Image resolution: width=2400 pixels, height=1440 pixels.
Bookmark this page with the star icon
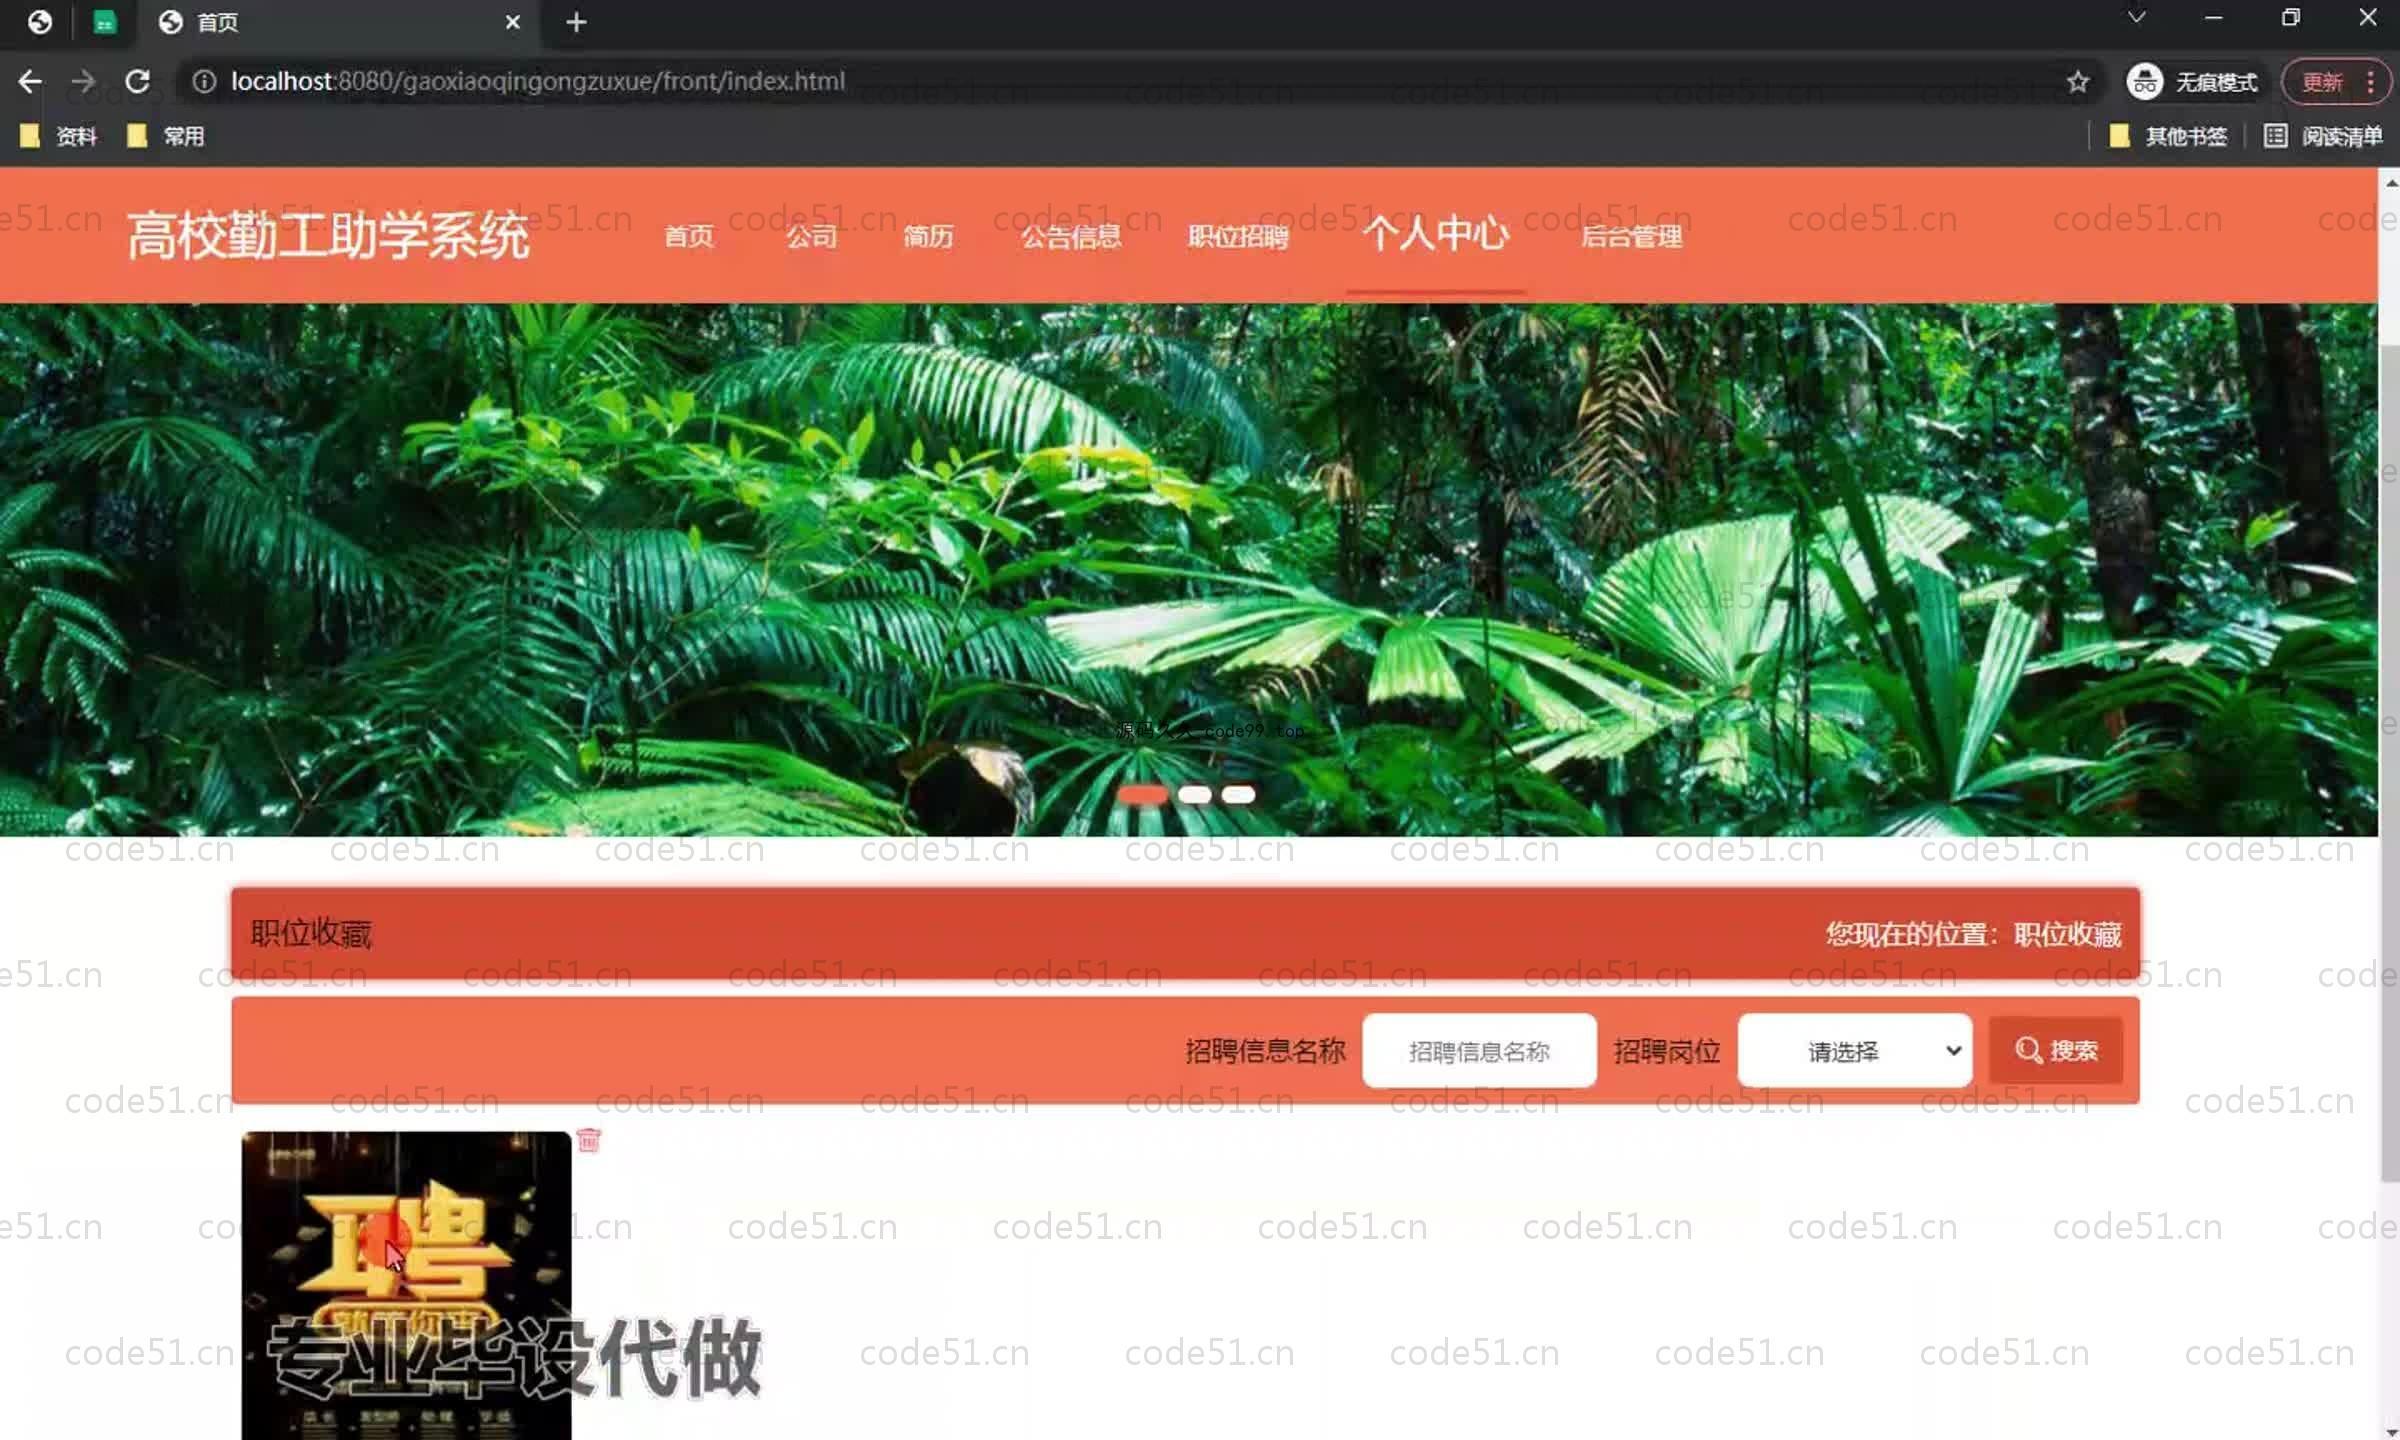pyautogui.click(x=2078, y=81)
